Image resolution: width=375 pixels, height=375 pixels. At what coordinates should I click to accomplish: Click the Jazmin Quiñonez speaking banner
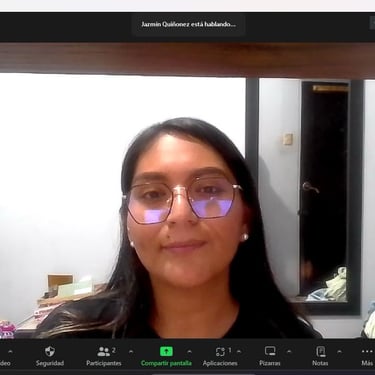tap(189, 24)
